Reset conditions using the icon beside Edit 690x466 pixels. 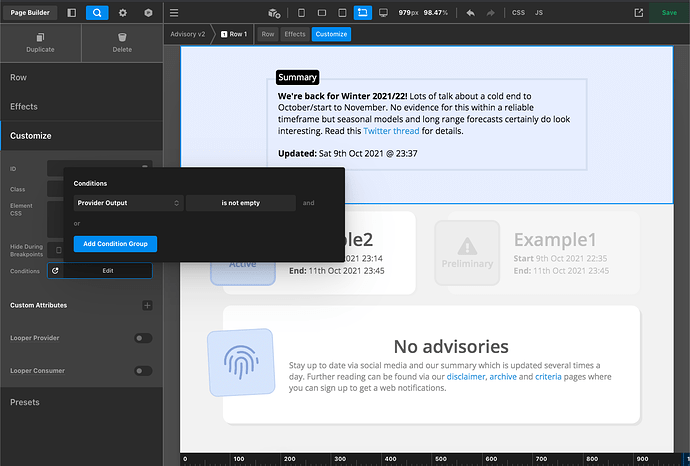[55, 270]
